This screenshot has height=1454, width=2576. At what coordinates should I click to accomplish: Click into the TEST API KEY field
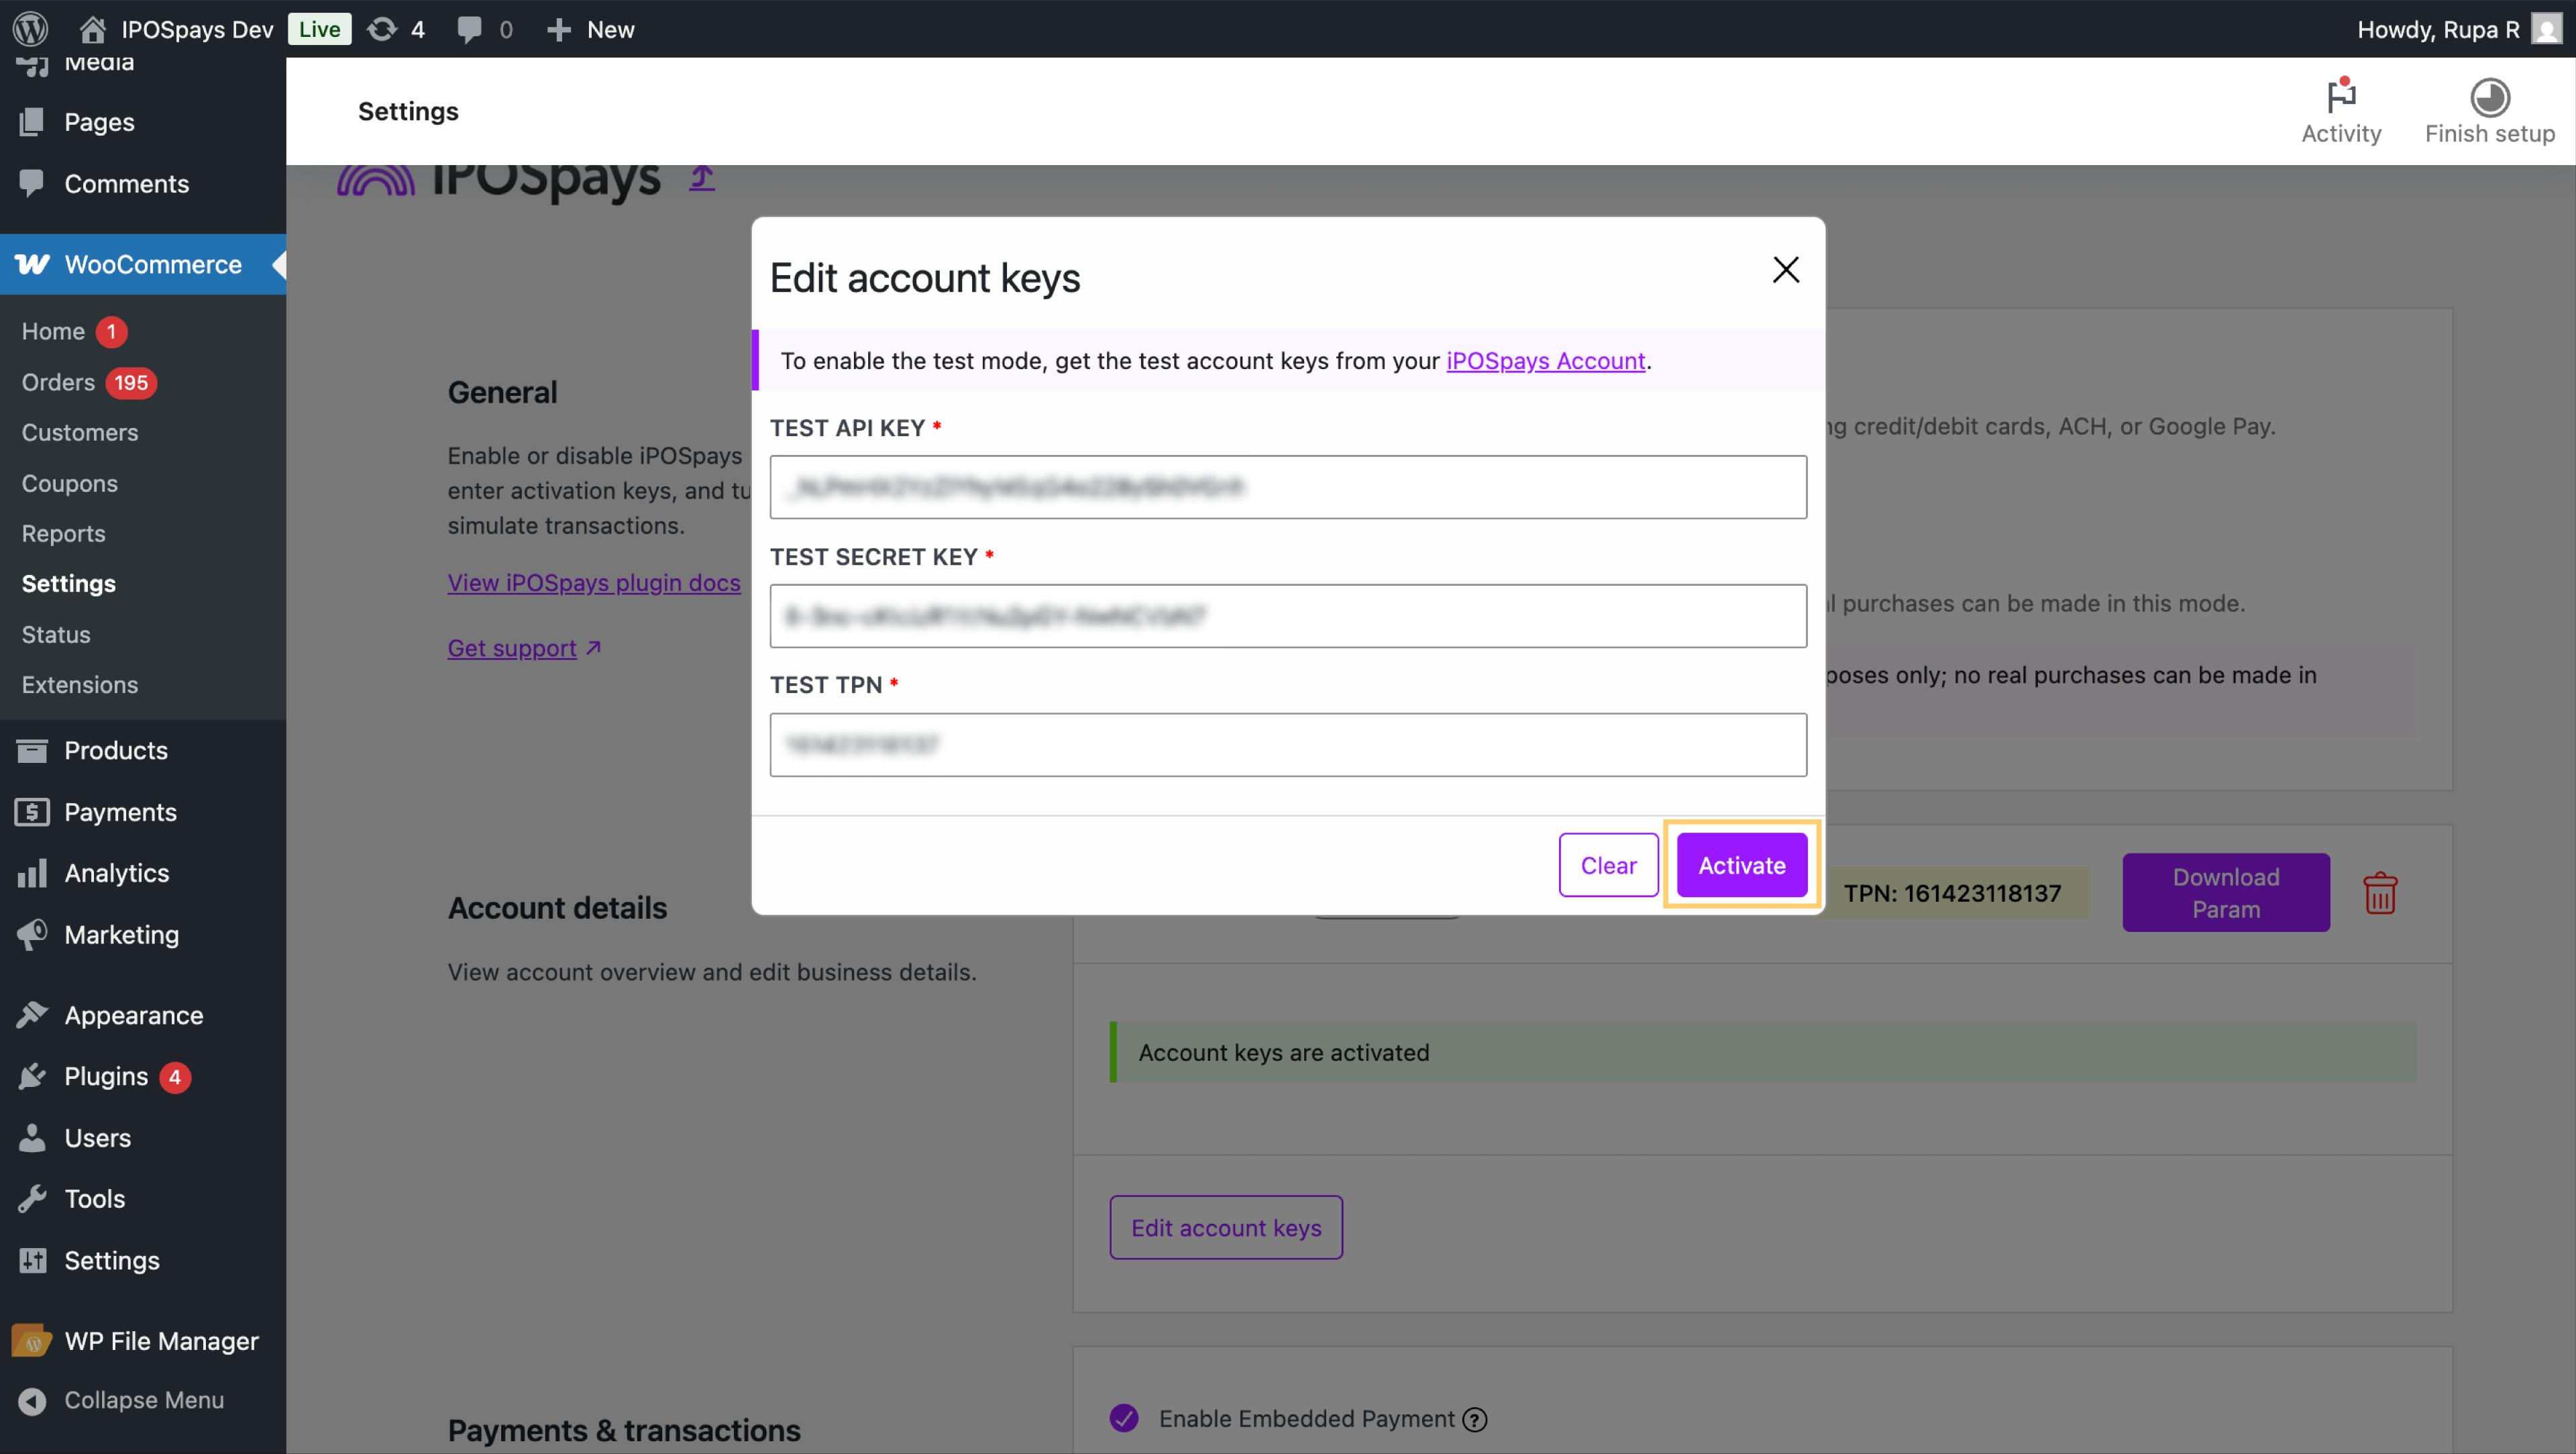coord(1287,487)
